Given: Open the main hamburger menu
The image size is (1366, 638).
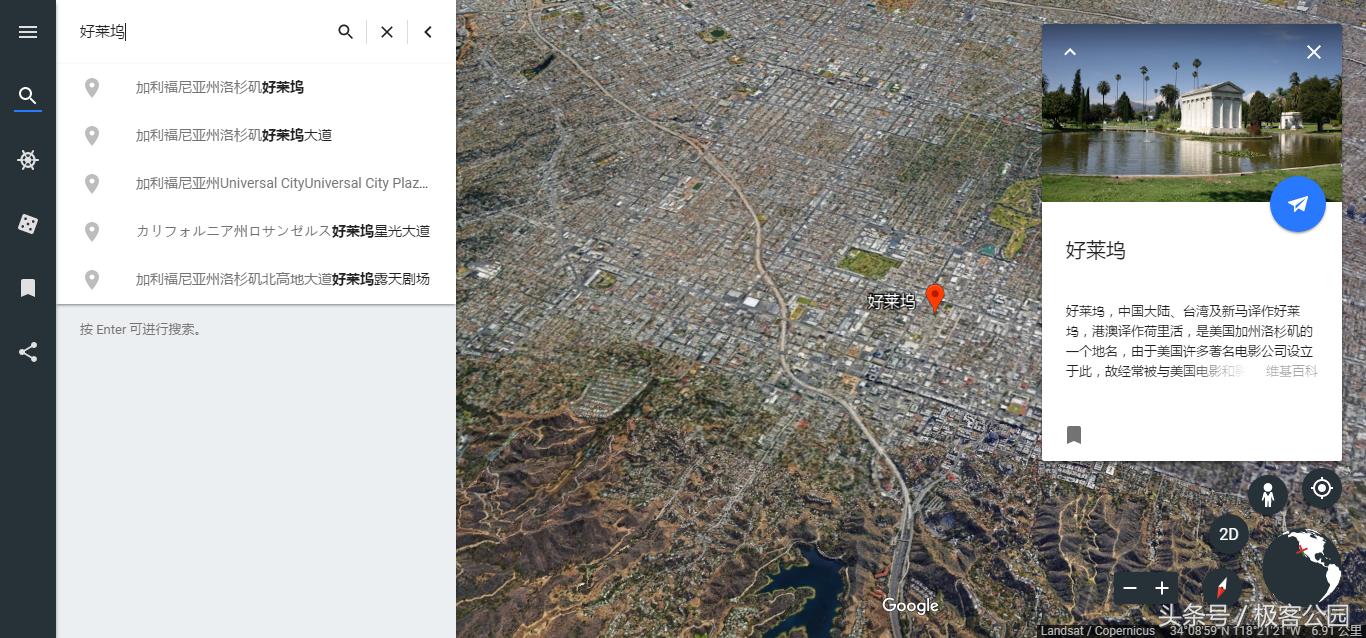Looking at the screenshot, I should tap(28, 31).
